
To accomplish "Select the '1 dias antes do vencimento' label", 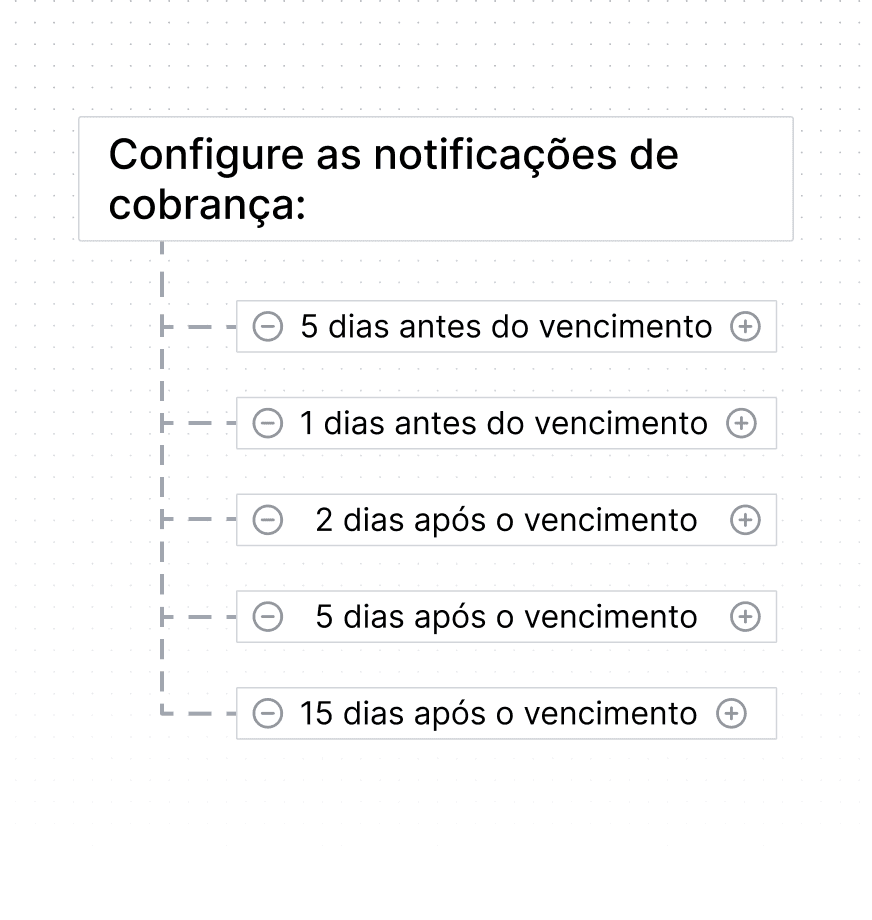I will (504, 423).
